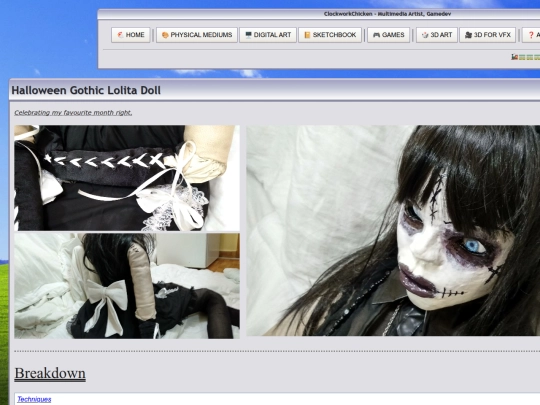Click the Breakdown heading
Image resolution: width=540 pixels, height=405 pixels.
pyautogui.click(x=50, y=374)
